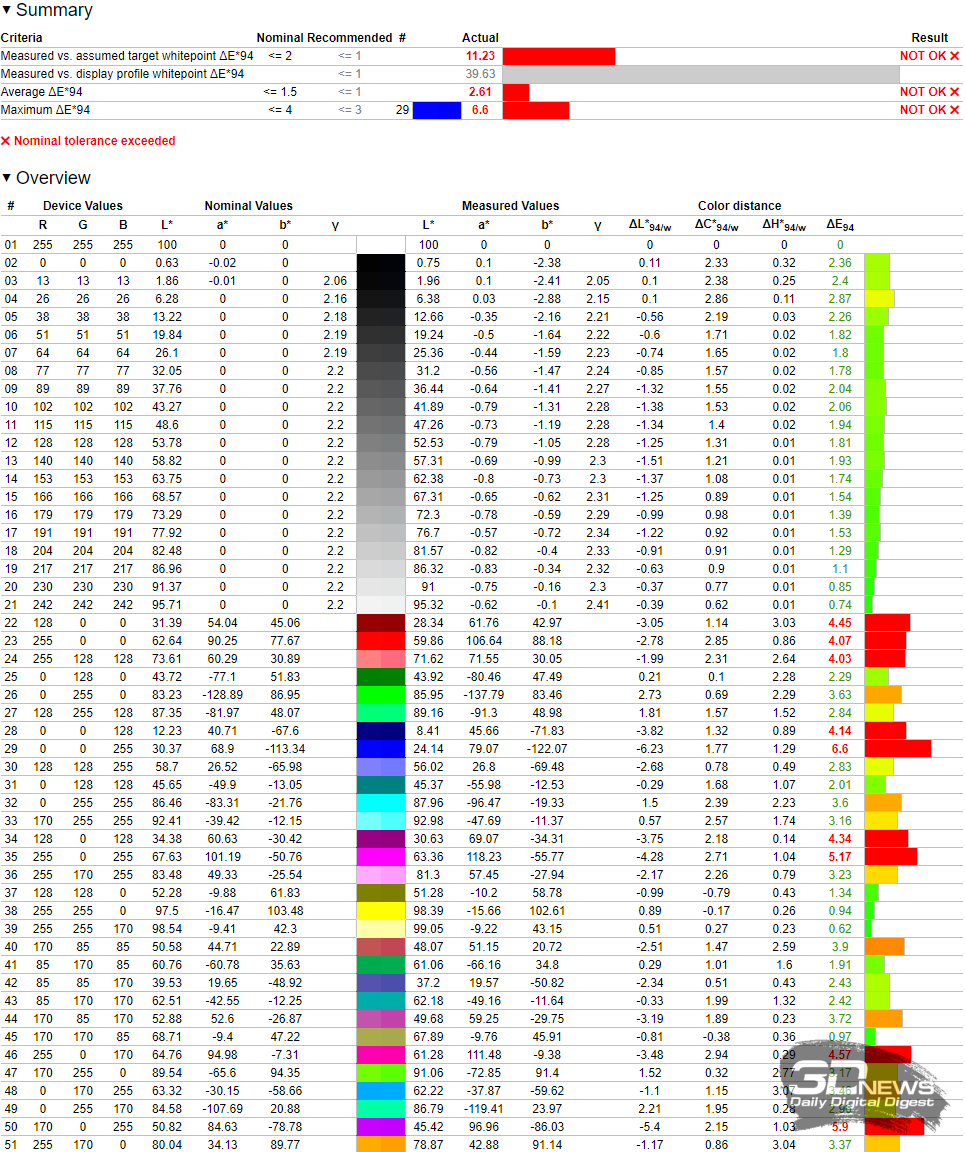Click the Nominal tolerance exceeded text
This screenshot has height=1152, width=966.
[x=94, y=142]
